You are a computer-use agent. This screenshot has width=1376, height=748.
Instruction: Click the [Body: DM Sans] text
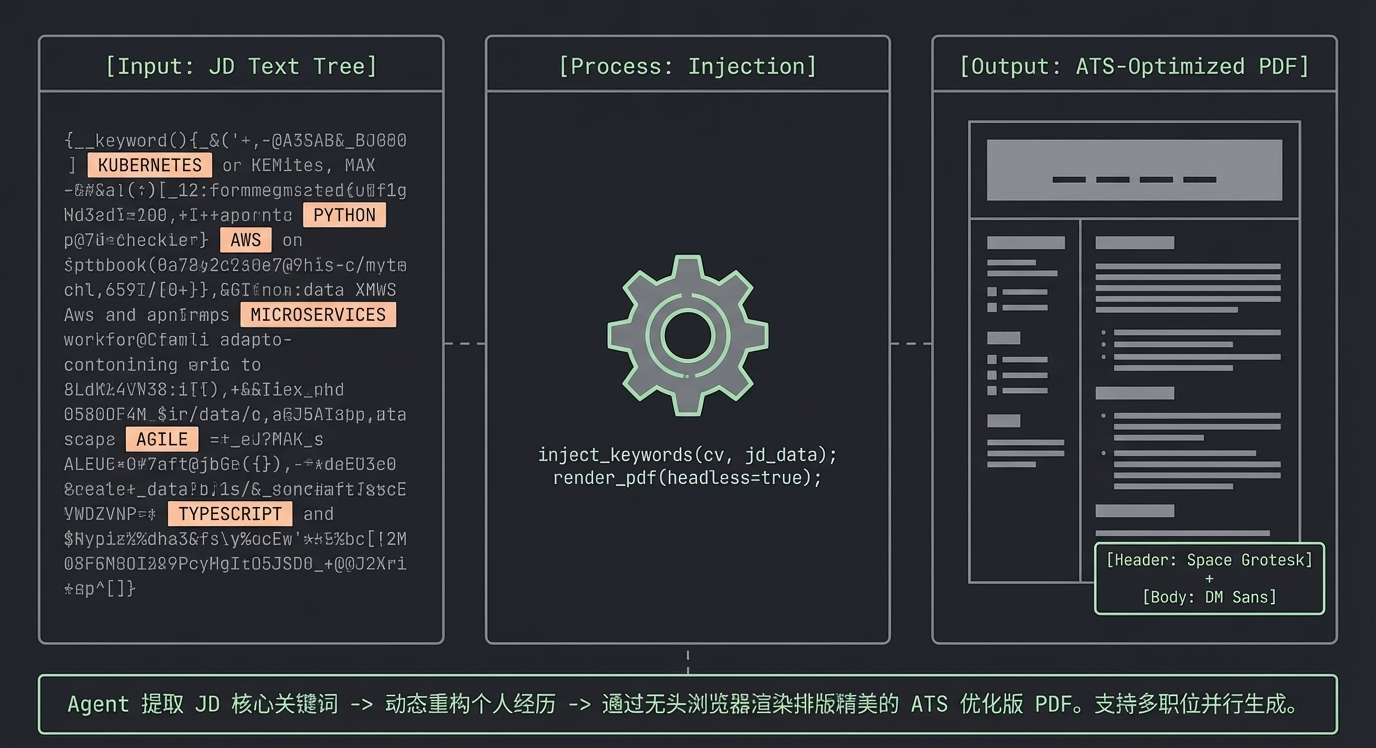[1209, 597]
